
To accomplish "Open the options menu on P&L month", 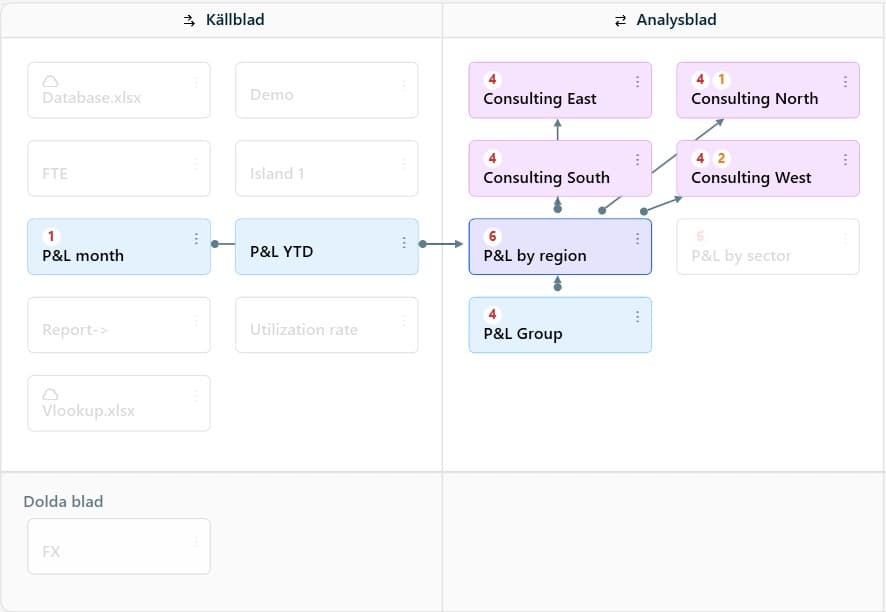I will (196, 238).
